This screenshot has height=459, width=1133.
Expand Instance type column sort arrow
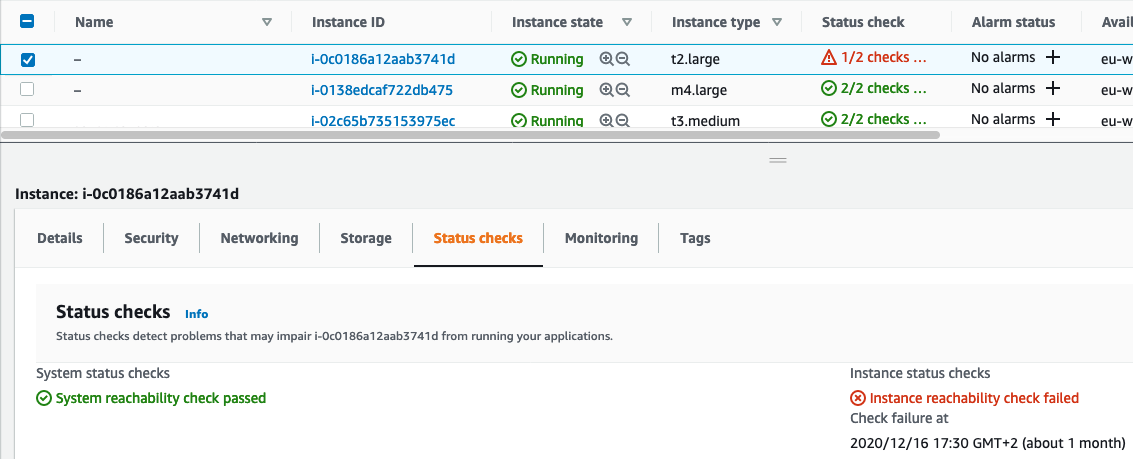coord(778,22)
